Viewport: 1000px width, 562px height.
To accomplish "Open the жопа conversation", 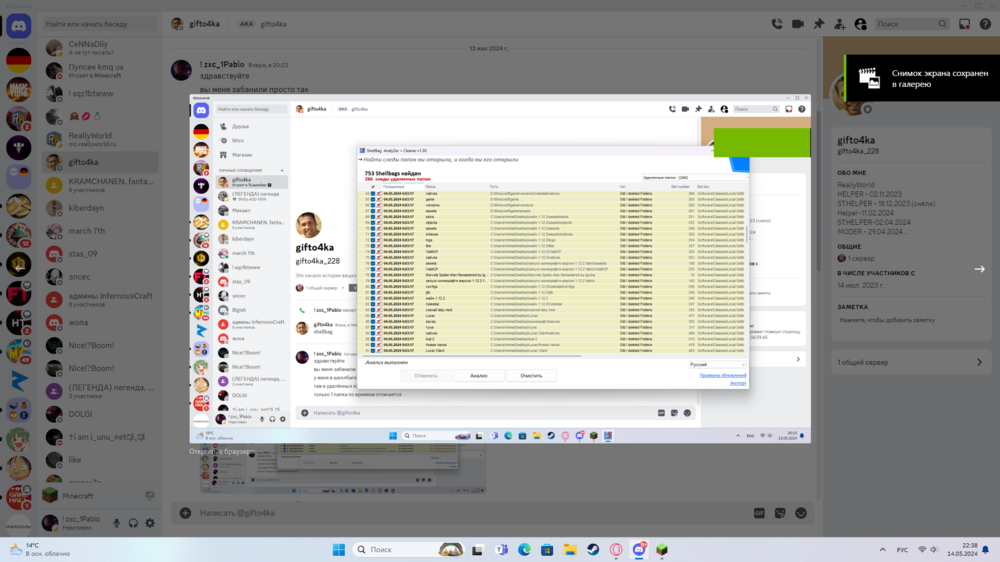I will [100, 322].
